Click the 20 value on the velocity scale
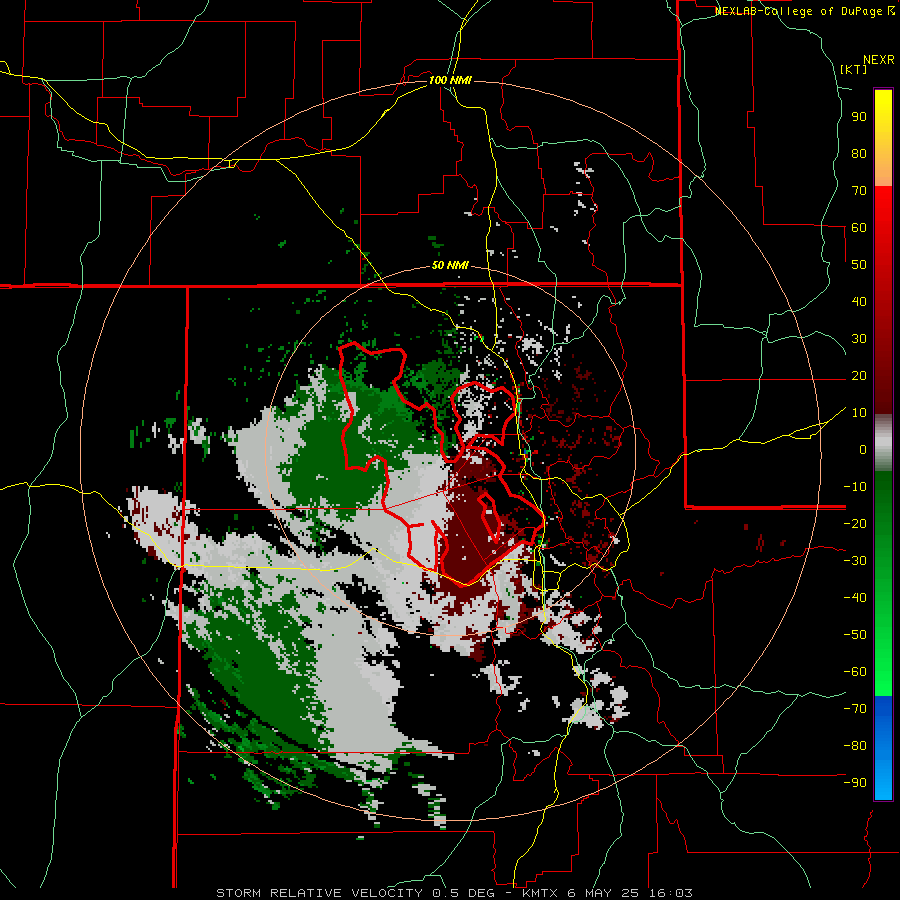This screenshot has height=900, width=900. pos(859,375)
